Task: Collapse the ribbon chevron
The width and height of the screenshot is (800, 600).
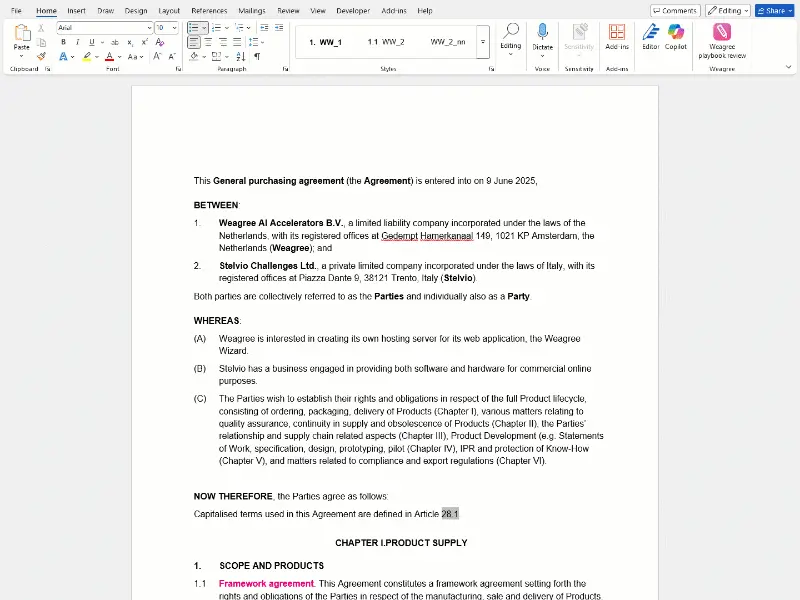Action: pyautogui.click(x=788, y=67)
